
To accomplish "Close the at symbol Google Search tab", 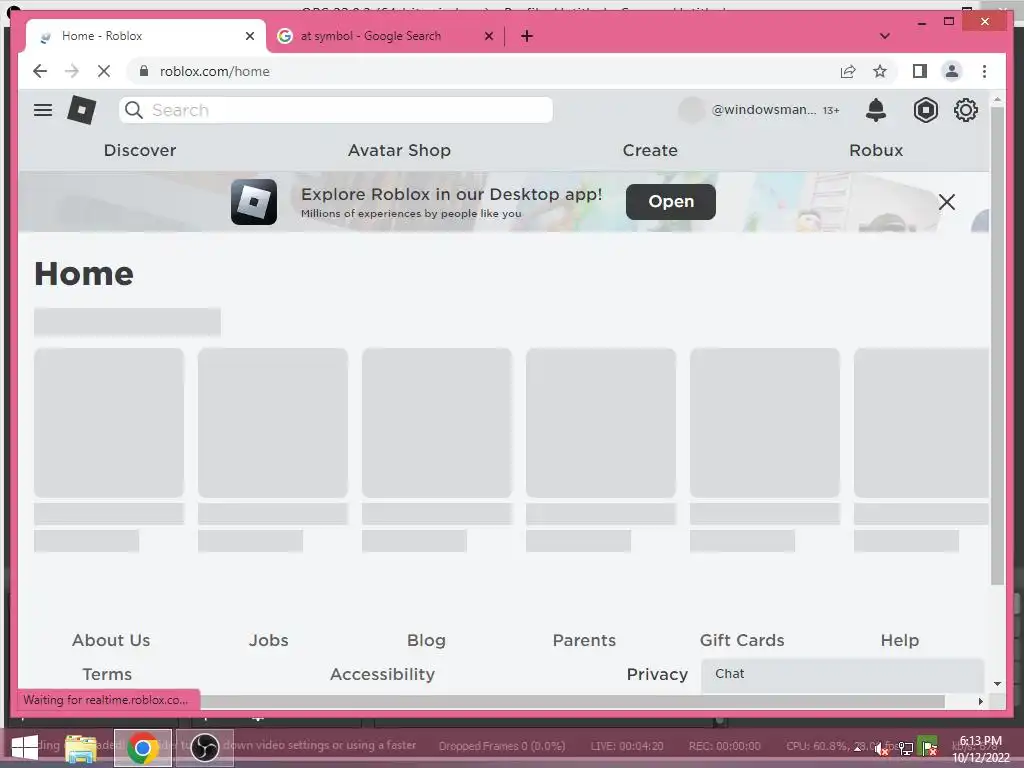I will tap(488, 36).
